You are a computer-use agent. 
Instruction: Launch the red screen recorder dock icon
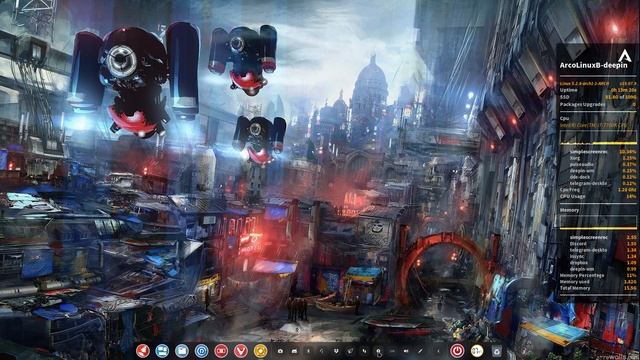coord(221,351)
